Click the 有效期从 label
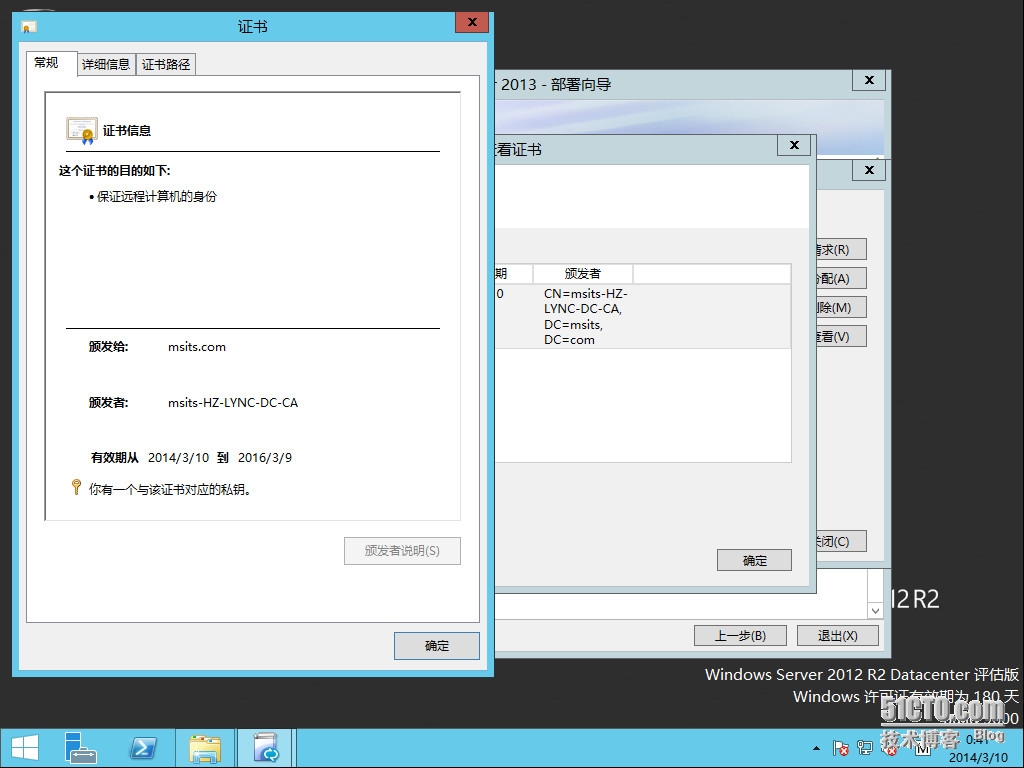This screenshot has width=1024, height=768. (x=114, y=458)
